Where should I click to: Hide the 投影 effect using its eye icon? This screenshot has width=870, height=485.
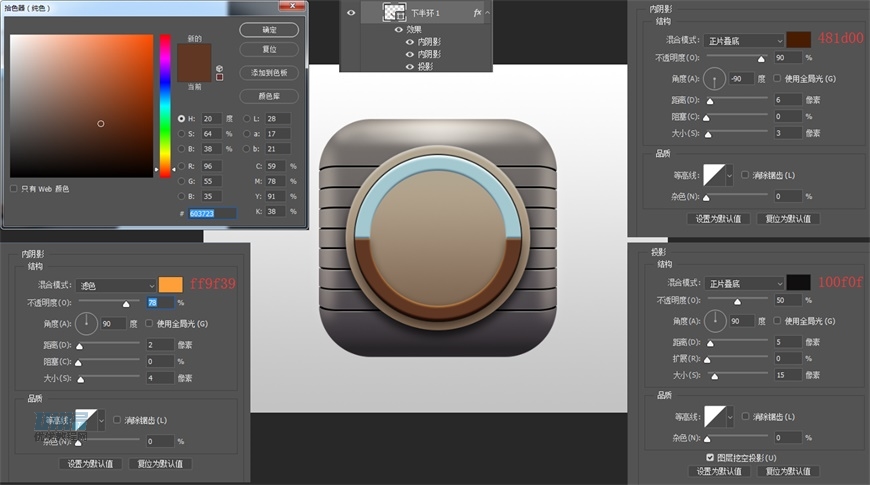(410, 66)
